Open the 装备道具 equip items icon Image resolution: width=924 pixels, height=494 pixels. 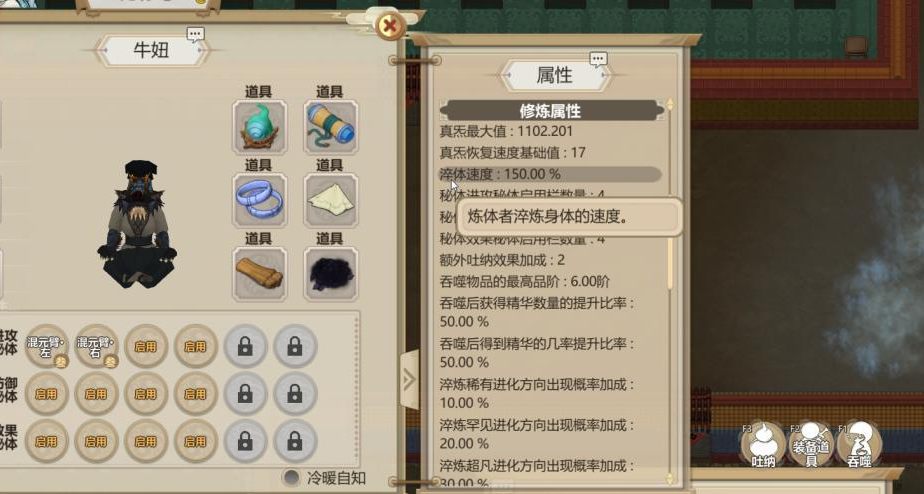click(x=811, y=445)
